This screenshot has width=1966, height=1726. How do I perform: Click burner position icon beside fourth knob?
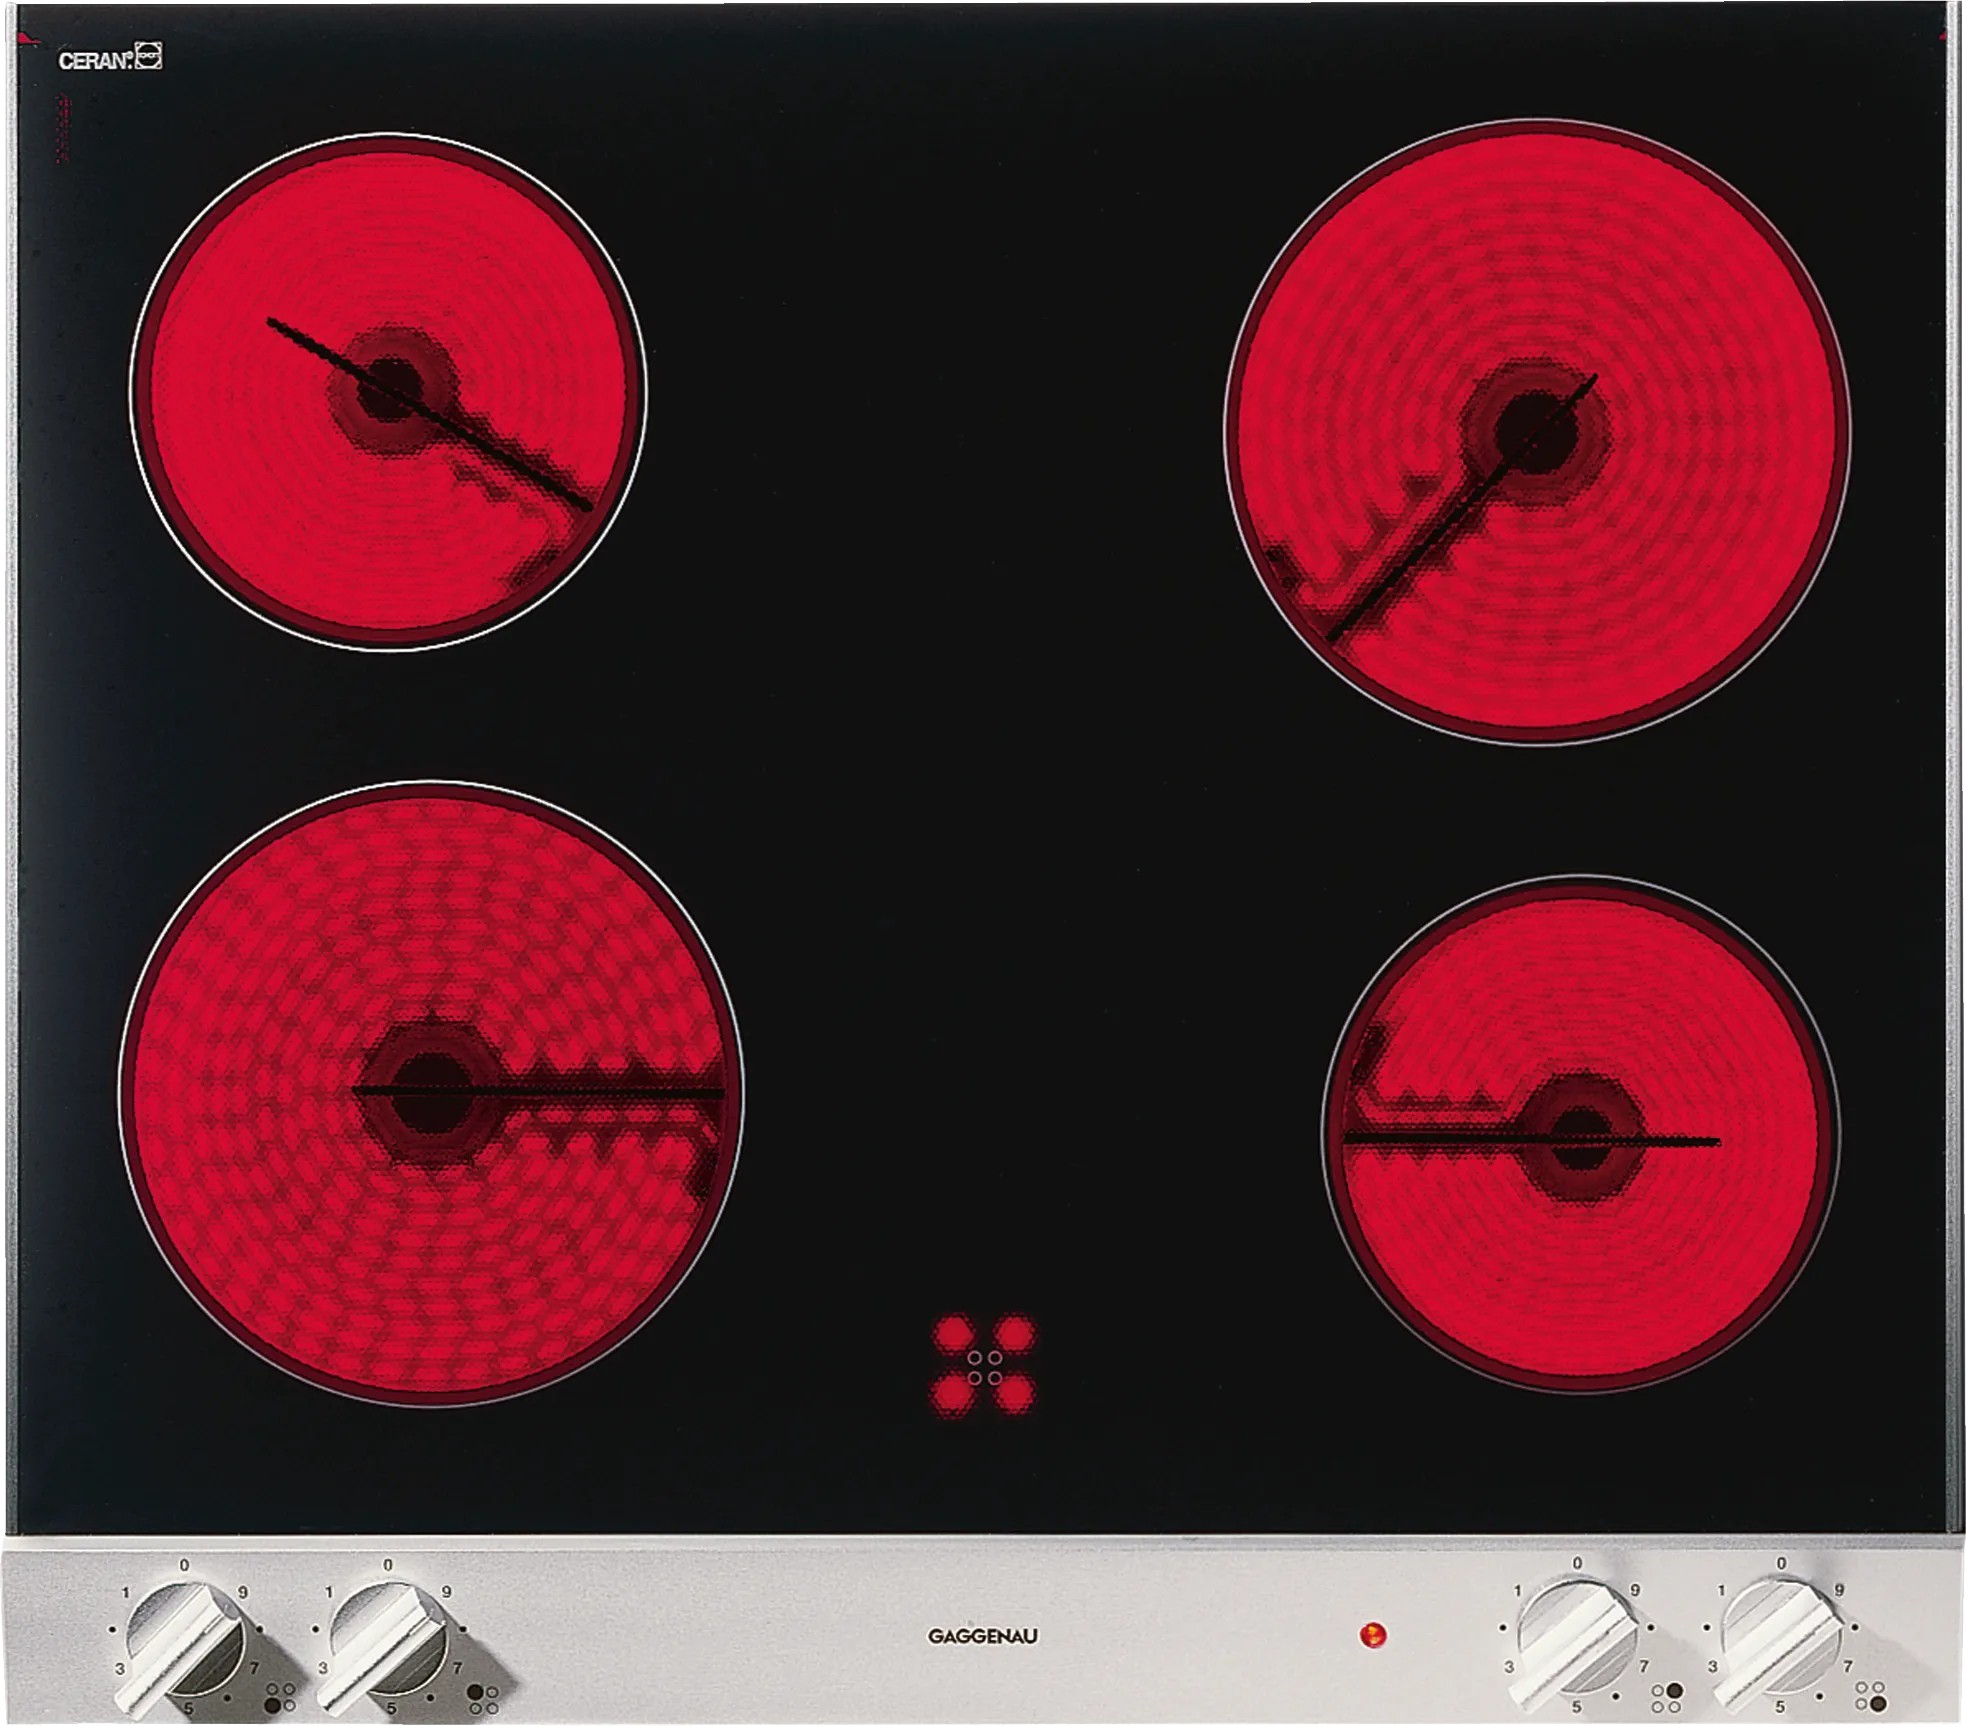pyautogui.click(x=1870, y=1695)
